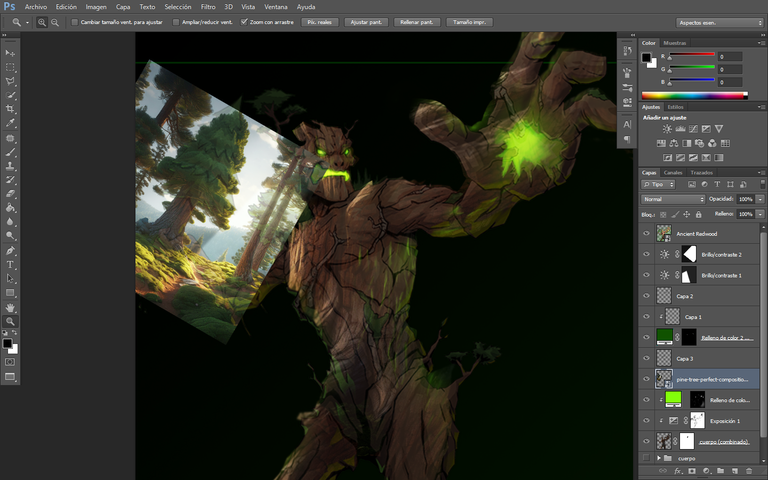768x480 pixels.
Task: Select the Blur tool
Action: (x=10, y=221)
